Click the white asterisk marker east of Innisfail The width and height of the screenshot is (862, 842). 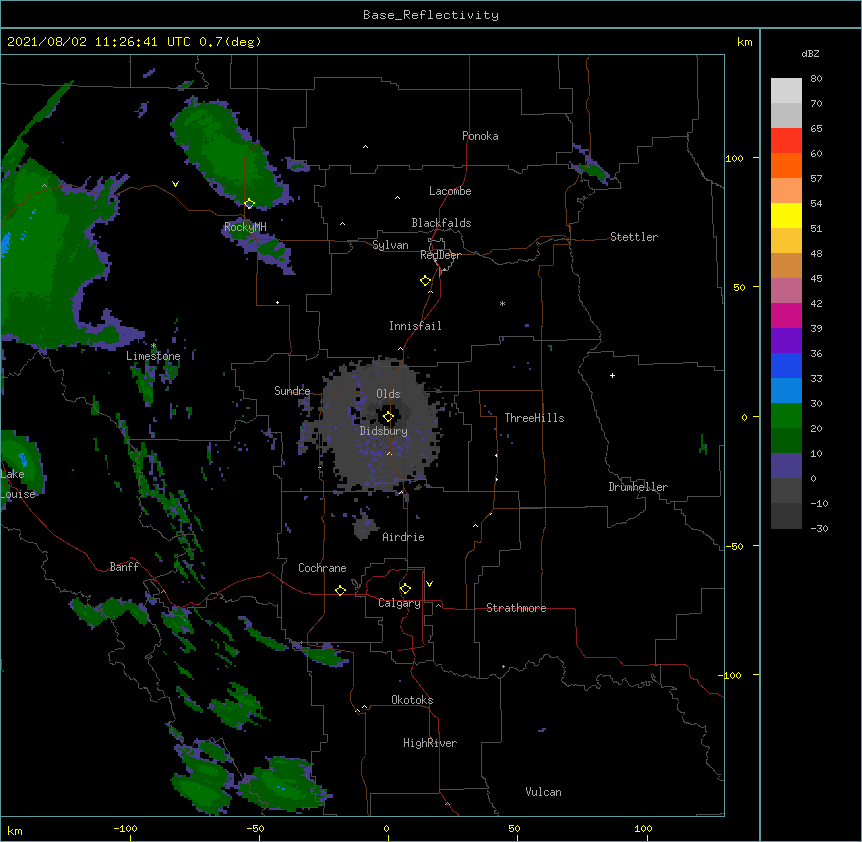coord(502,303)
